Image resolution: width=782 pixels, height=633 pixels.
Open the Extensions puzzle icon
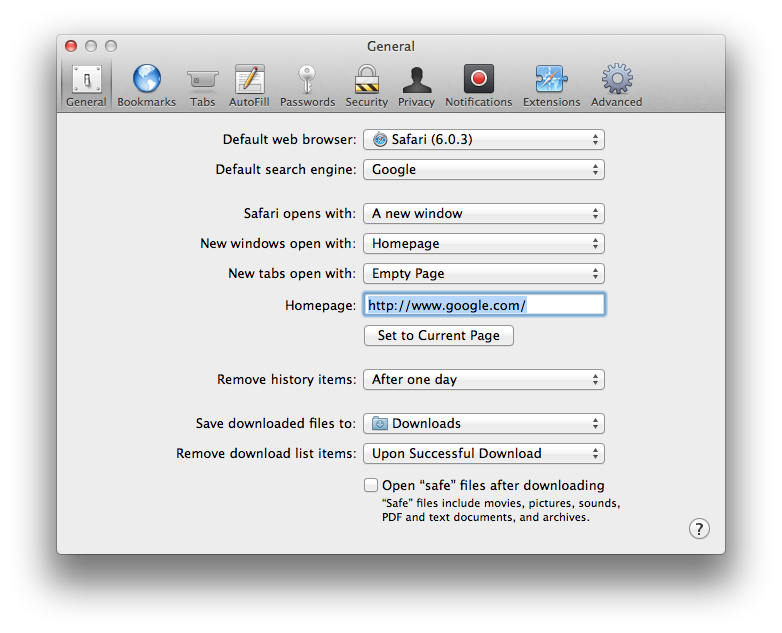[x=552, y=85]
